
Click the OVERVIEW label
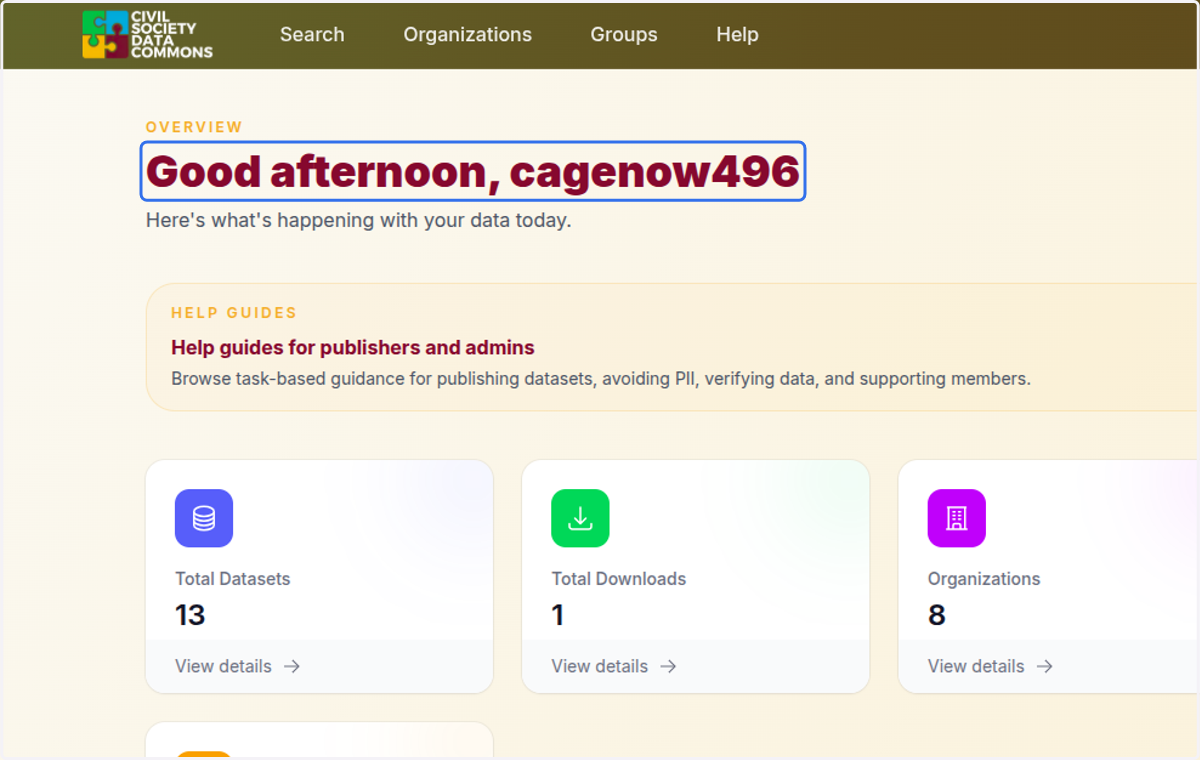pyautogui.click(x=194, y=127)
